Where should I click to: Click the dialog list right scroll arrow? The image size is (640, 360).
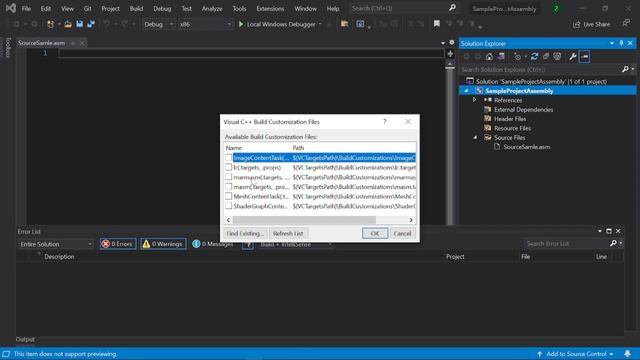pos(411,220)
